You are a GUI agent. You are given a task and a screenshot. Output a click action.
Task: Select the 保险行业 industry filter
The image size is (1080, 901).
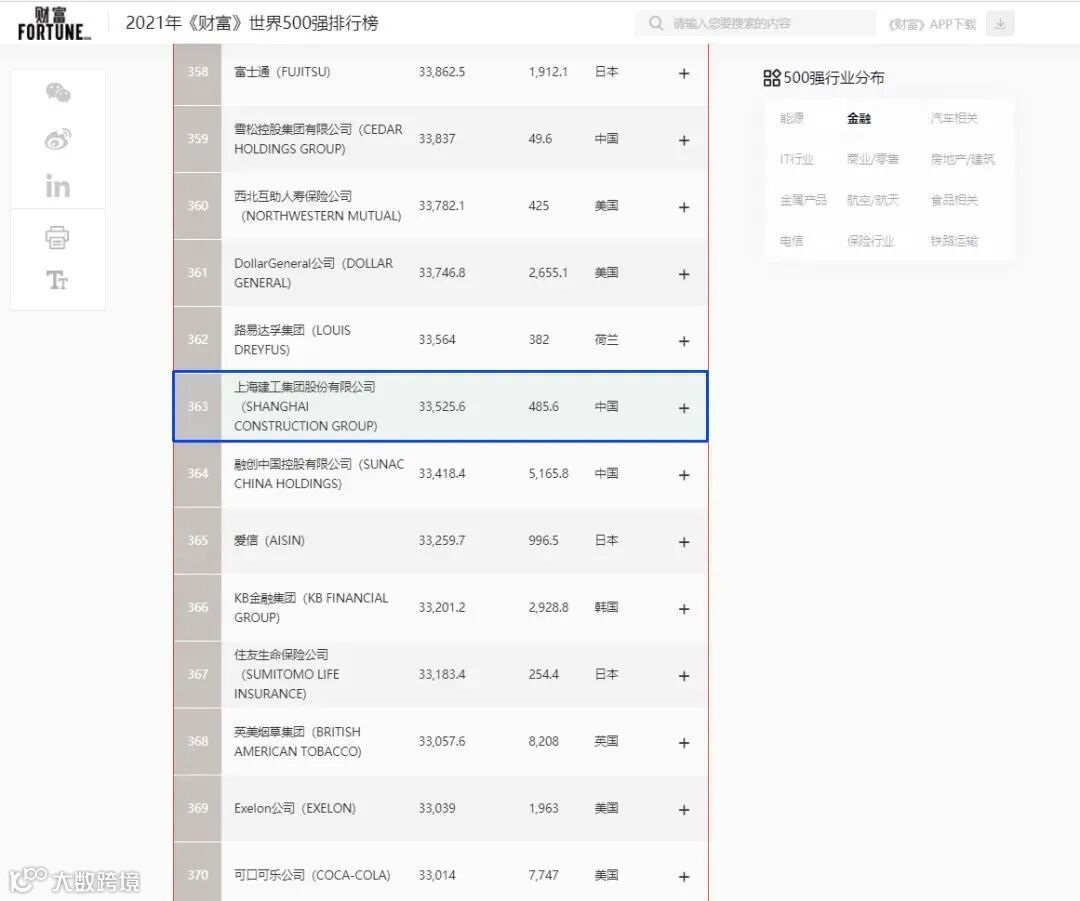(x=871, y=240)
